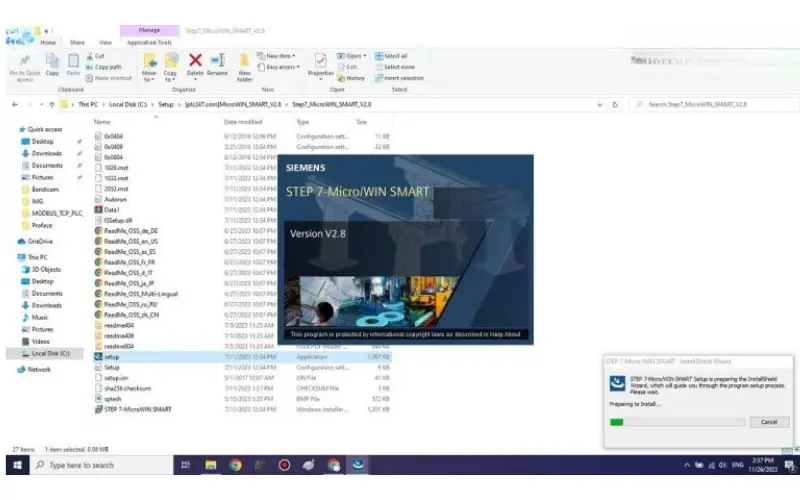
Task: Click Select none
Action: tap(395, 67)
